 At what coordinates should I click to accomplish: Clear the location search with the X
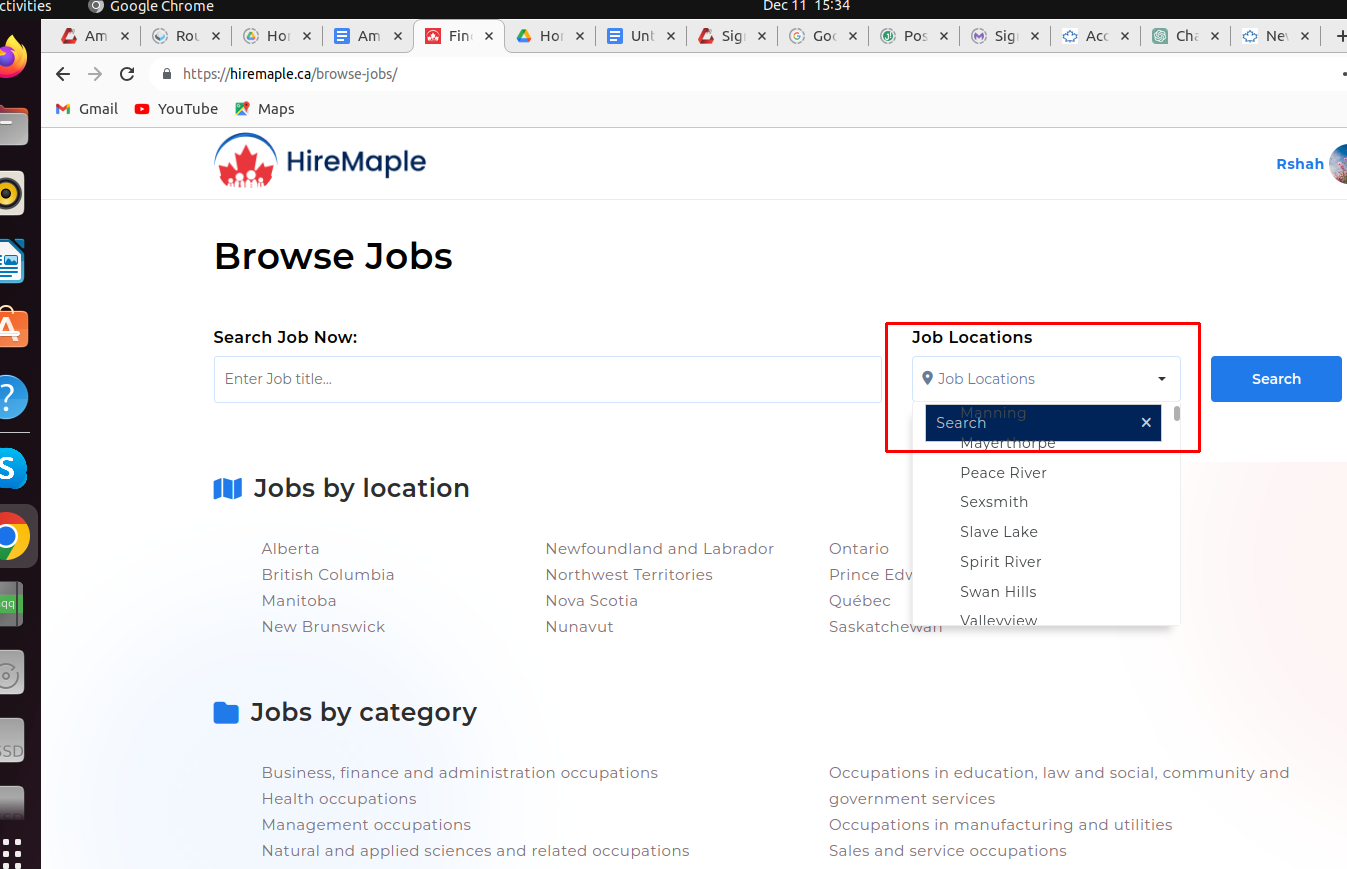click(1146, 423)
